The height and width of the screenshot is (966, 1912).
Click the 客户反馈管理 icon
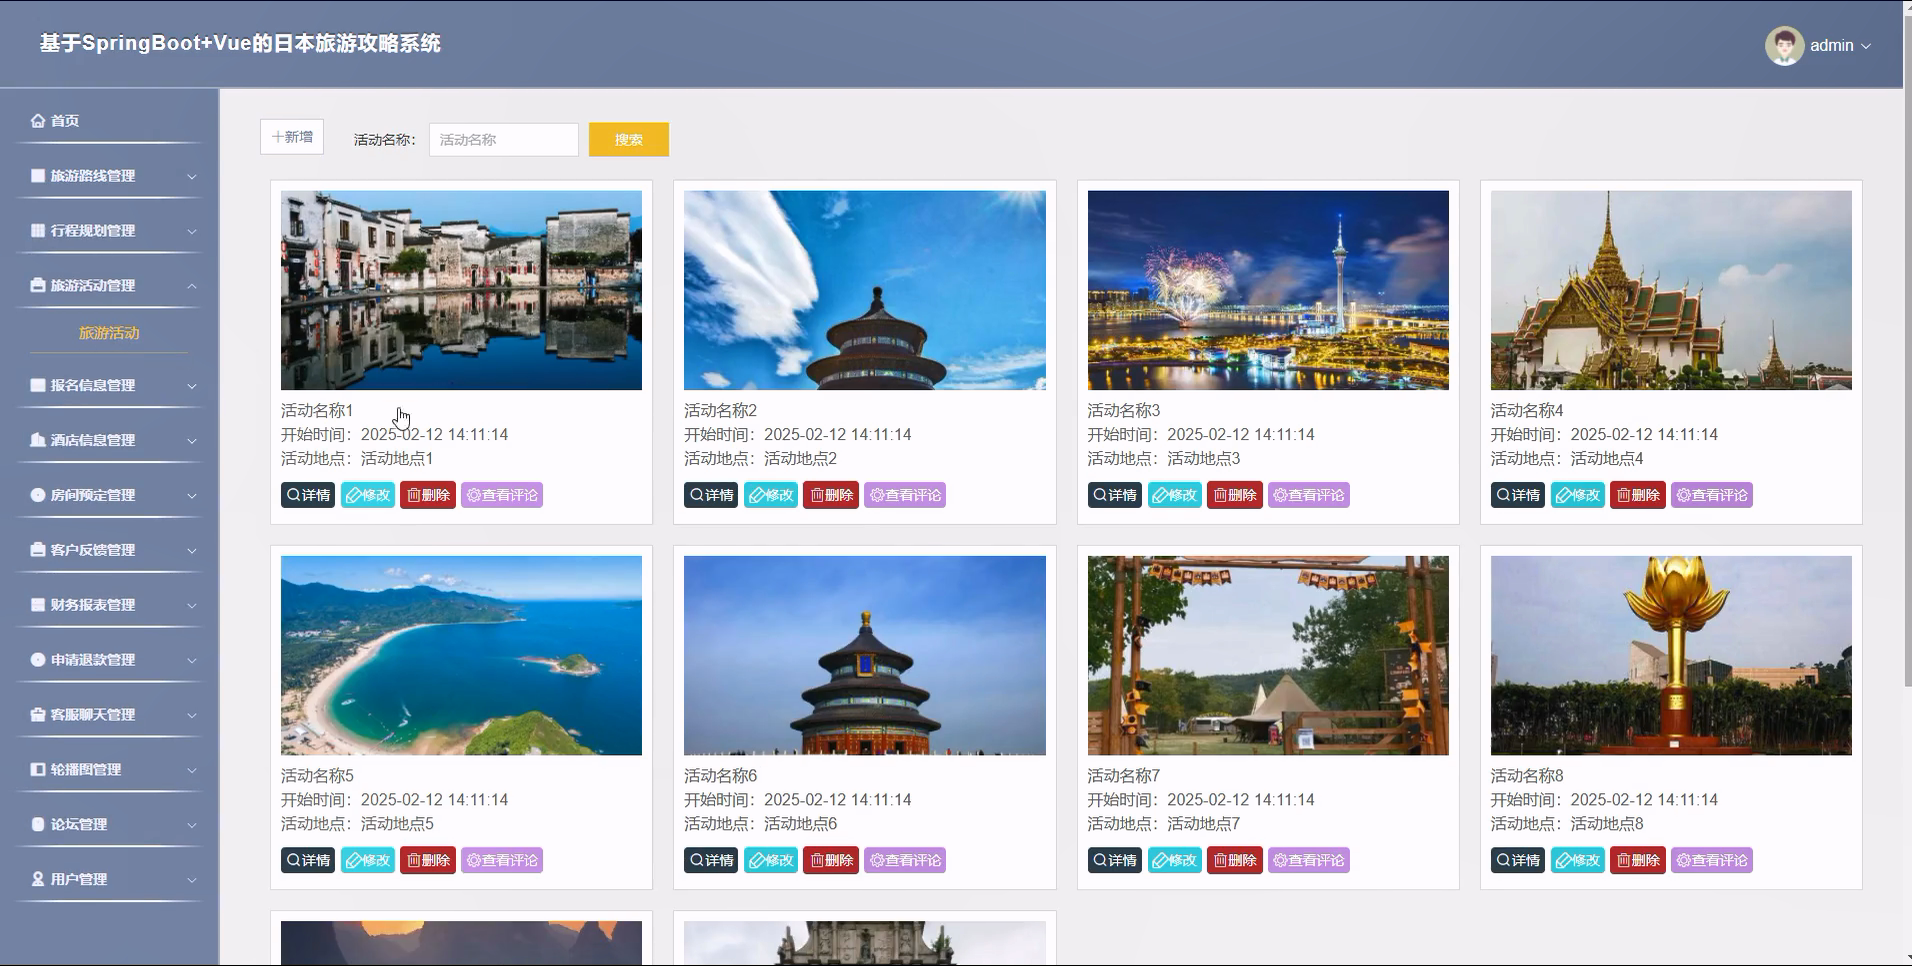38,550
